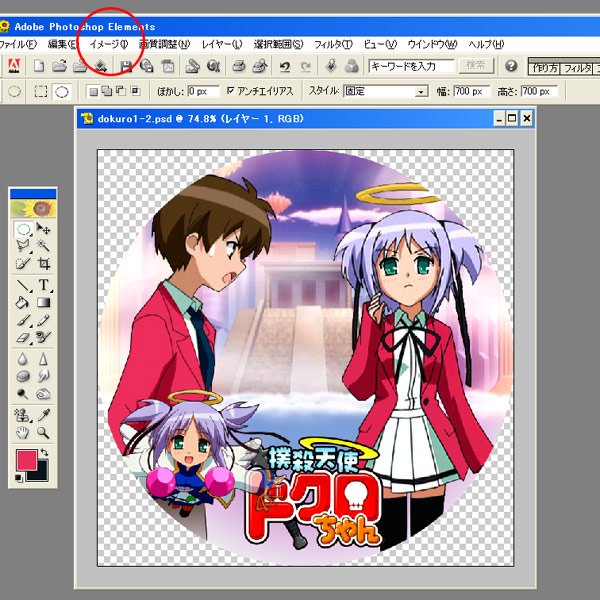The height and width of the screenshot is (600, 600).
Task: Select the Pencil tool
Action: tap(43, 320)
